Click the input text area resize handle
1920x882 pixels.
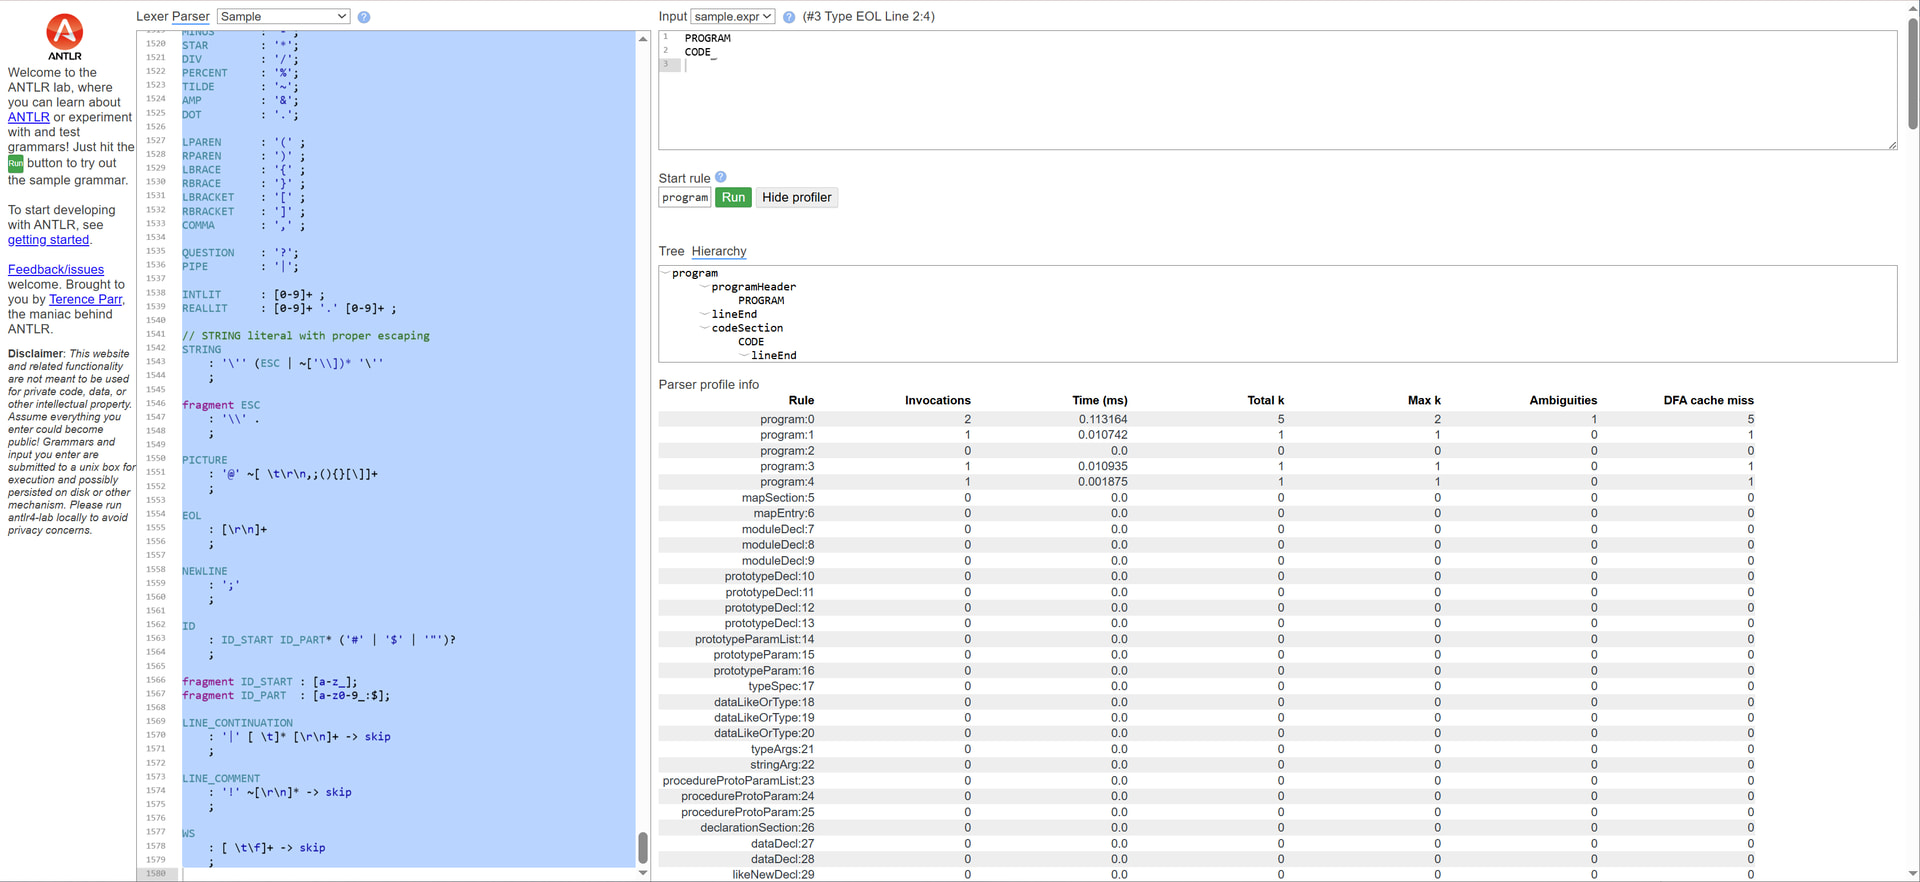pyautogui.click(x=1892, y=145)
